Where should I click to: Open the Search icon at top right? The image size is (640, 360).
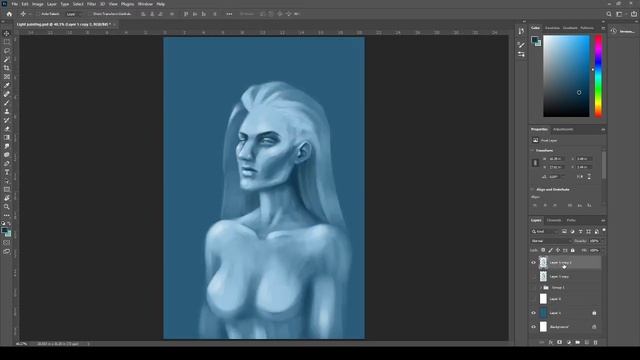click(x=609, y=14)
